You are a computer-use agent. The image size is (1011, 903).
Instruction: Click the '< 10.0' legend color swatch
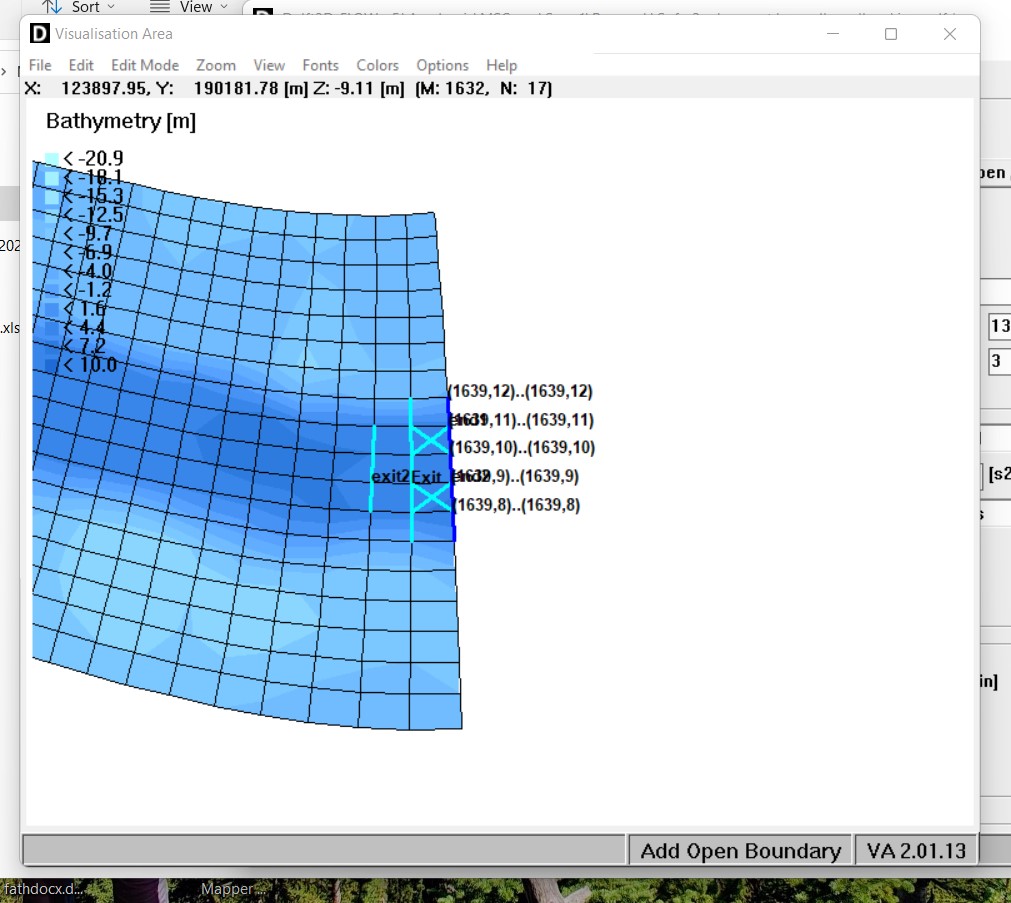pos(52,366)
